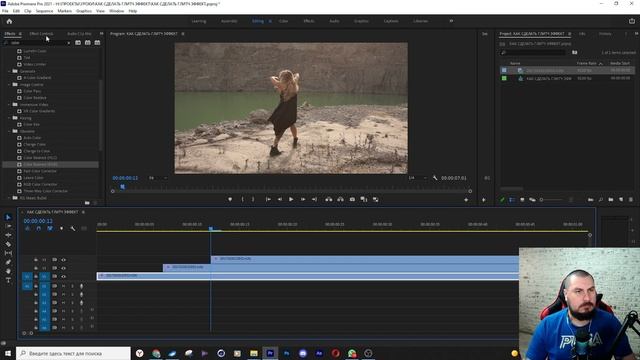This screenshot has width=640, height=360.
Task: Select the clip on track V3
Action: tap(365, 259)
